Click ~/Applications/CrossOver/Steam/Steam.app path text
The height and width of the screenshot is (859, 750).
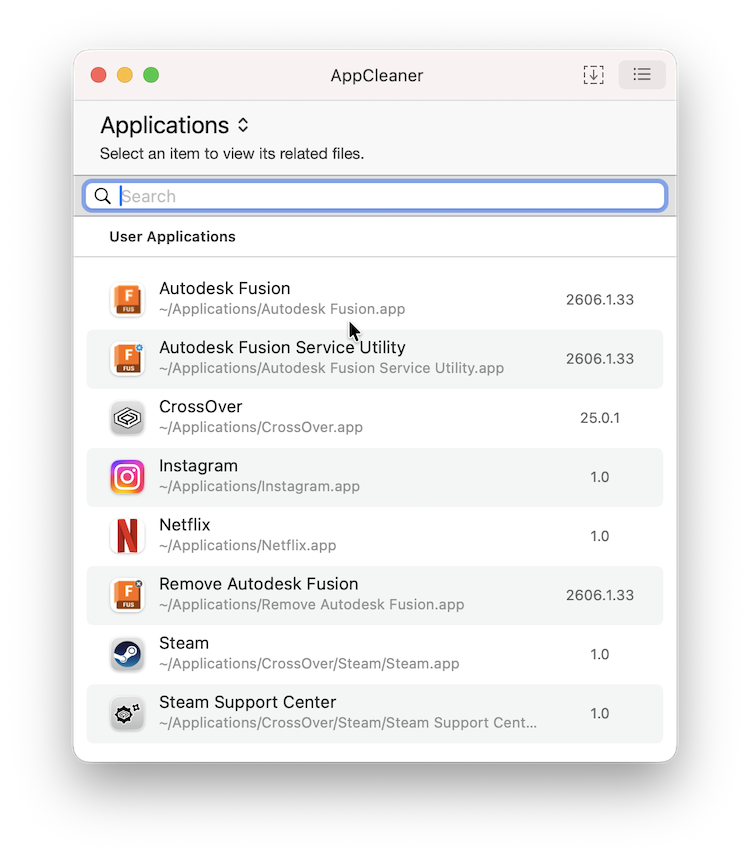(310, 664)
